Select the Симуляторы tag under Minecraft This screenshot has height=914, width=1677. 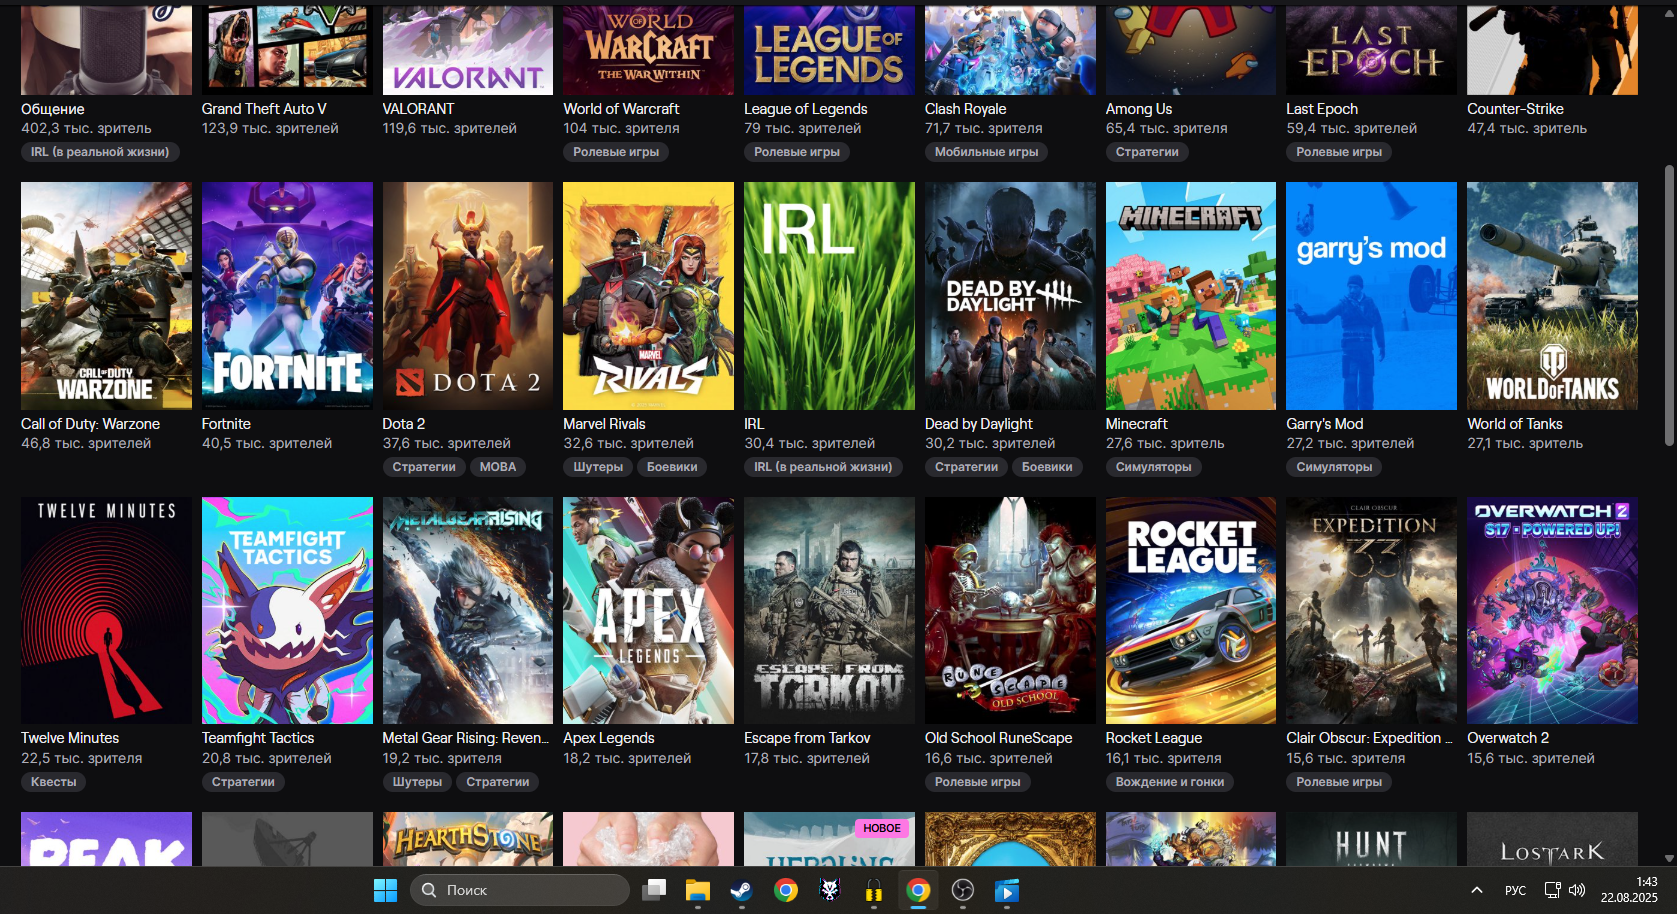tap(1154, 467)
